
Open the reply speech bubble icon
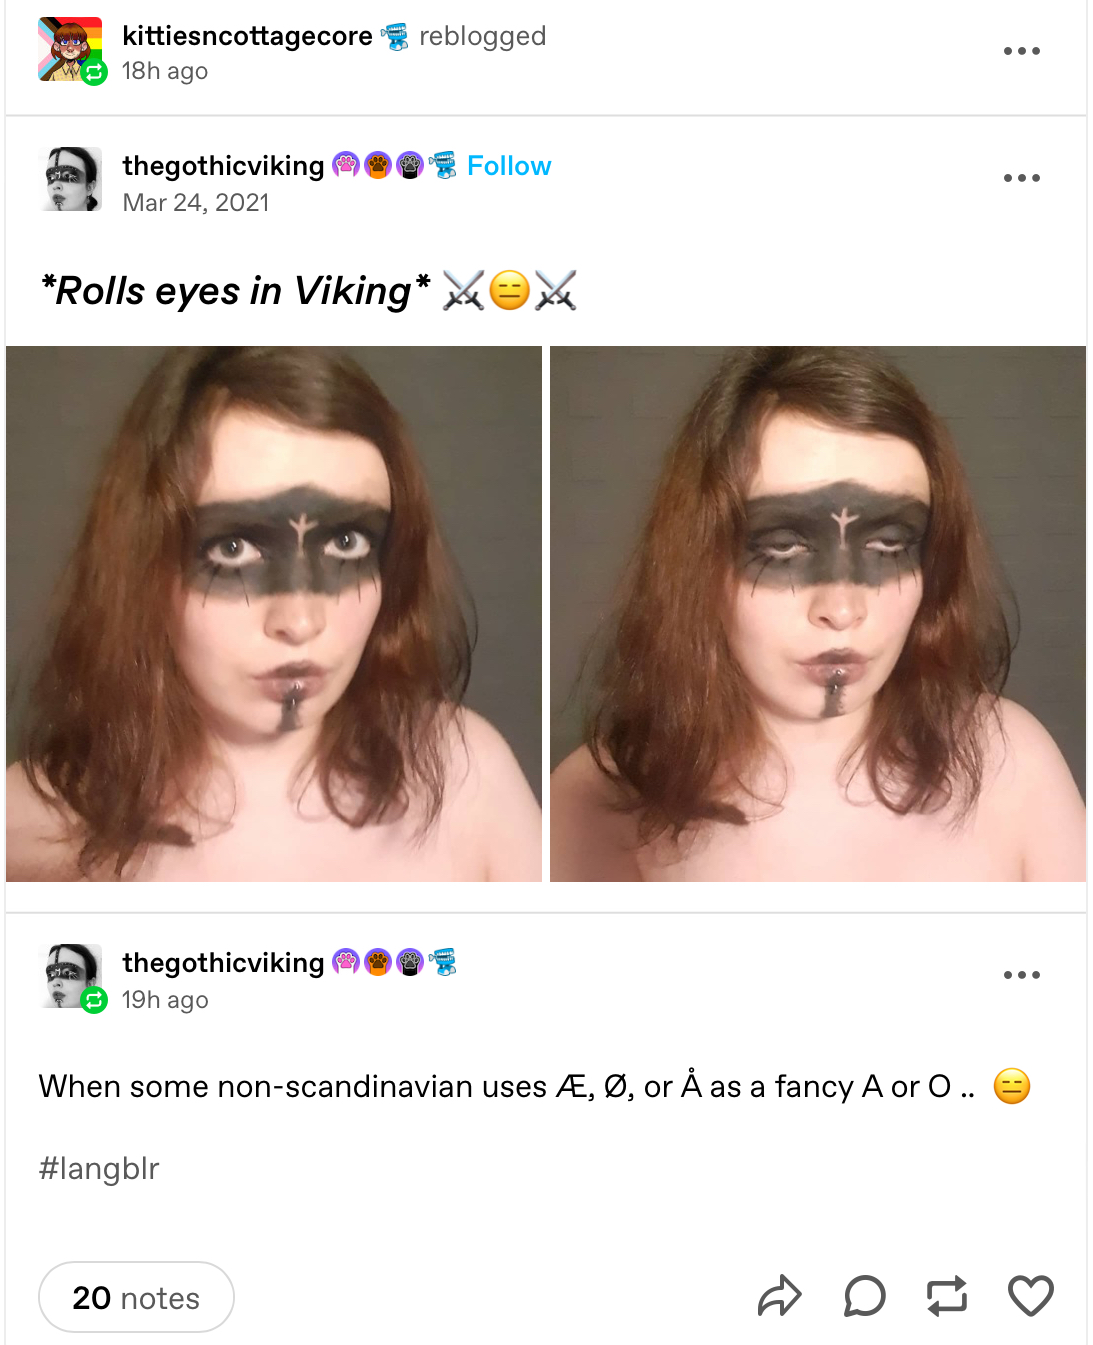(864, 1296)
